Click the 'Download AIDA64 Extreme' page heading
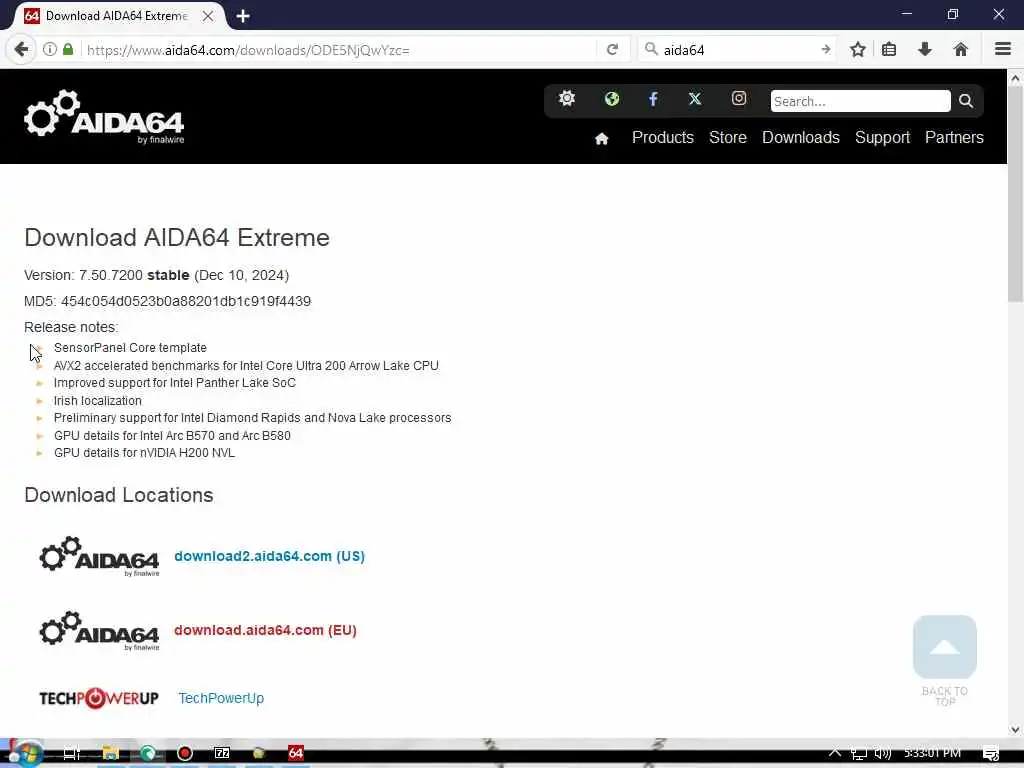1024x768 pixels. pos(177,238)
